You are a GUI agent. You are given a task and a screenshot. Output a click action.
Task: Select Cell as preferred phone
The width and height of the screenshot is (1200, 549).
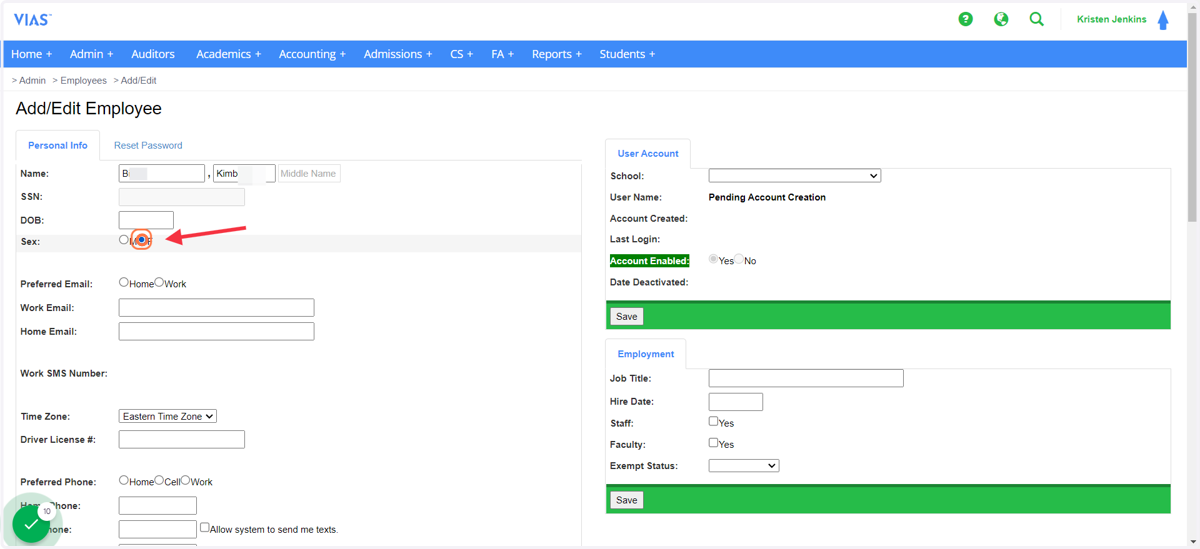click(159, 481)
